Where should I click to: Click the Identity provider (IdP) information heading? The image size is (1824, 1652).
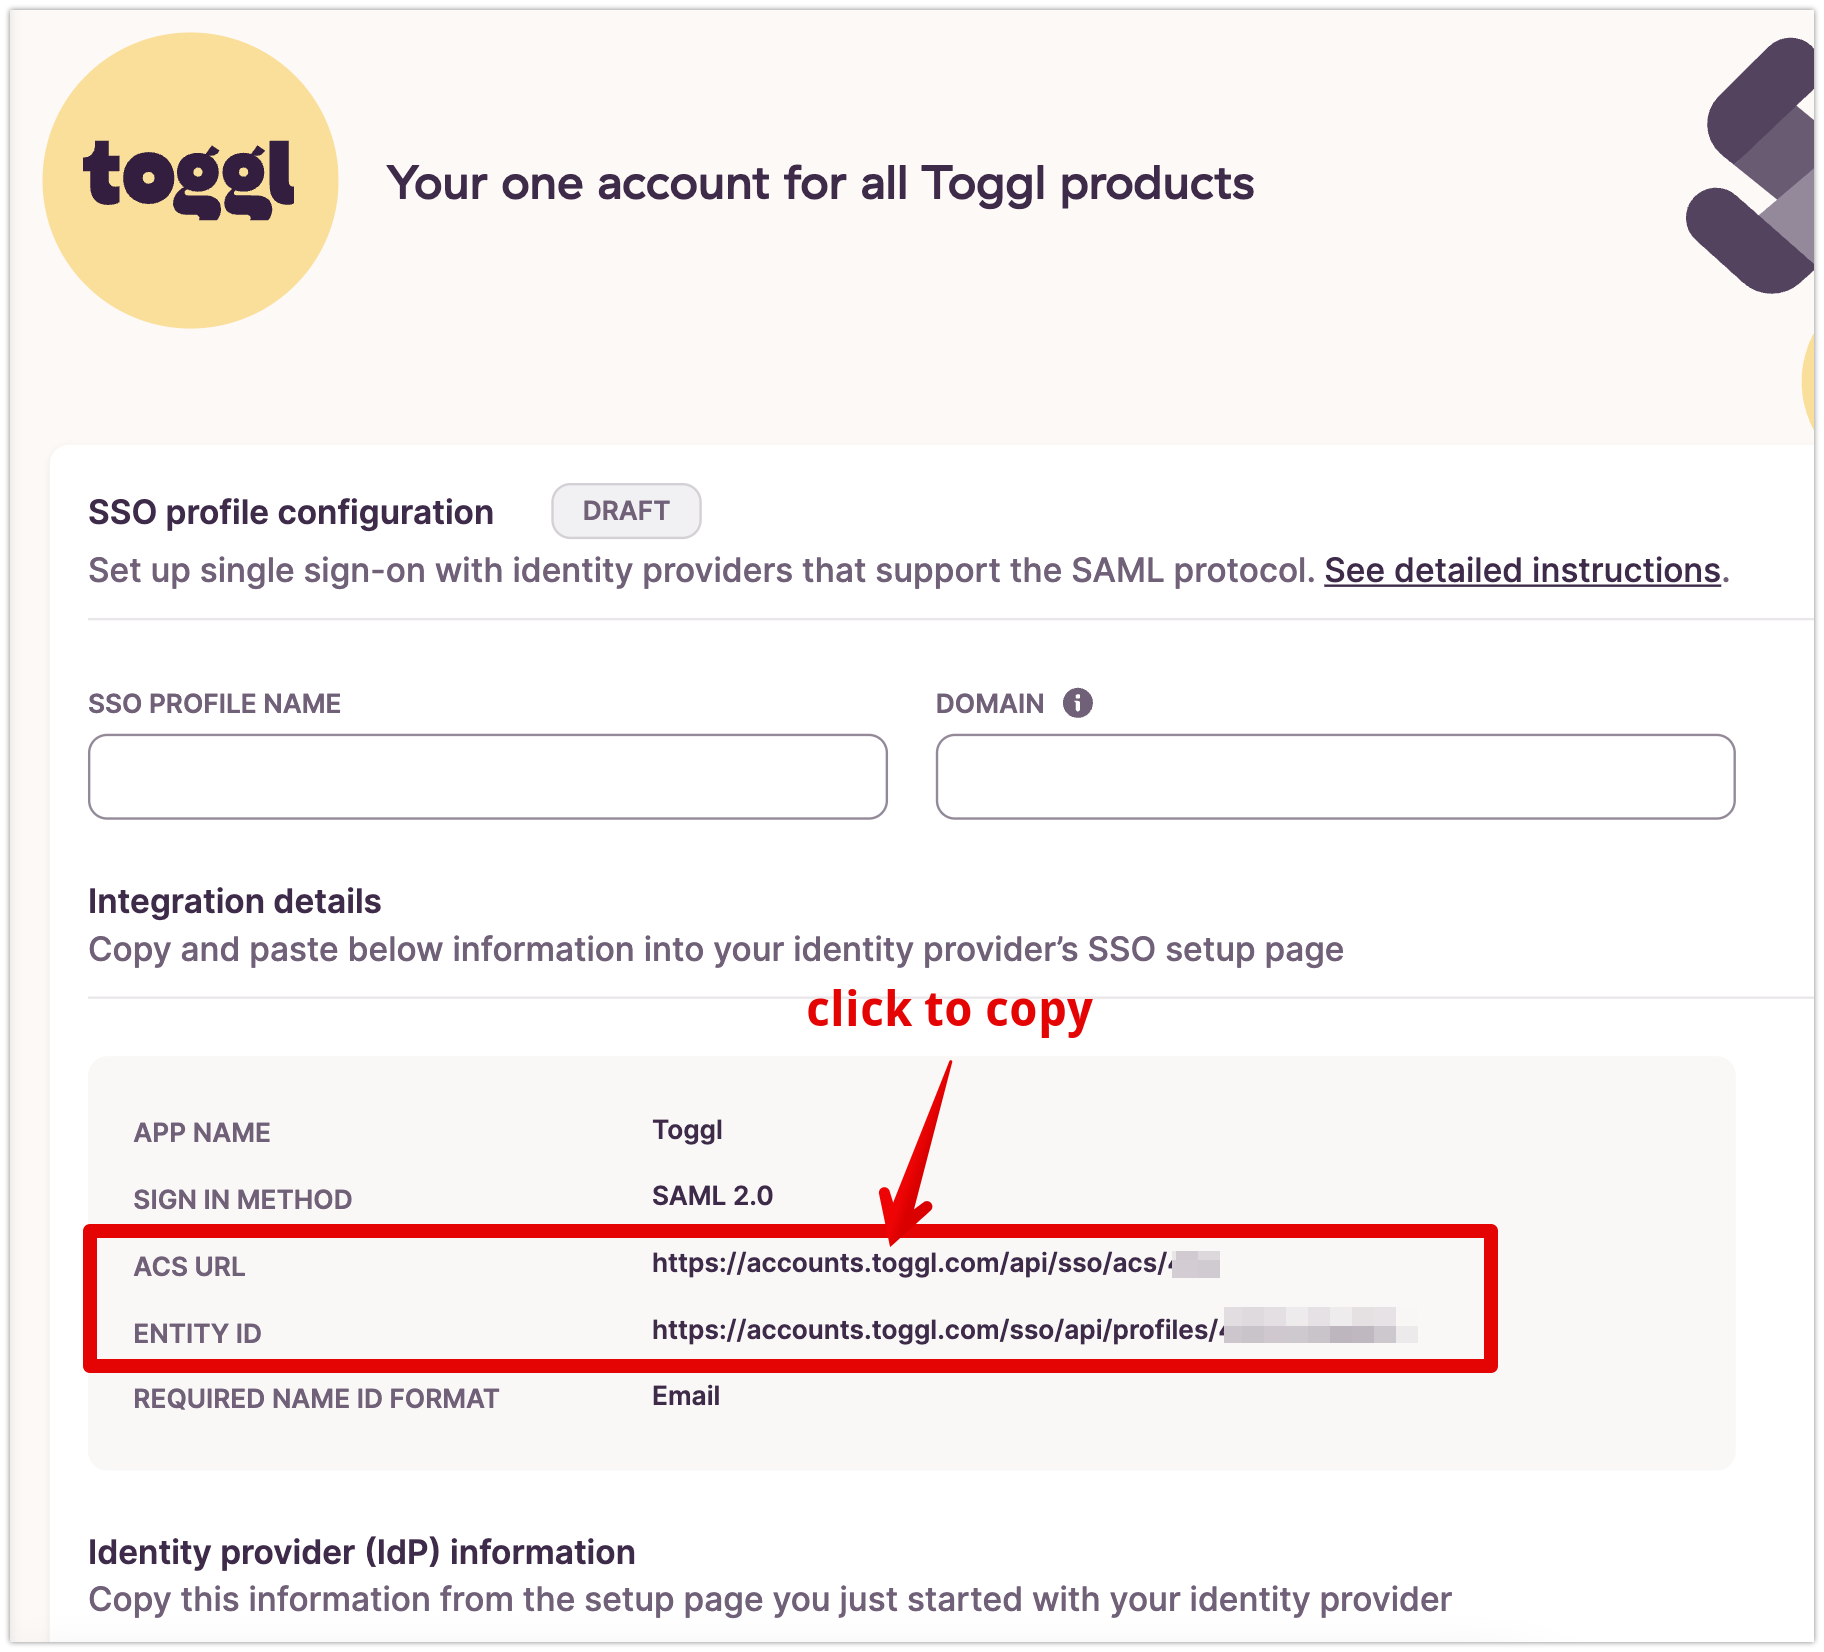pos(362,1552)
